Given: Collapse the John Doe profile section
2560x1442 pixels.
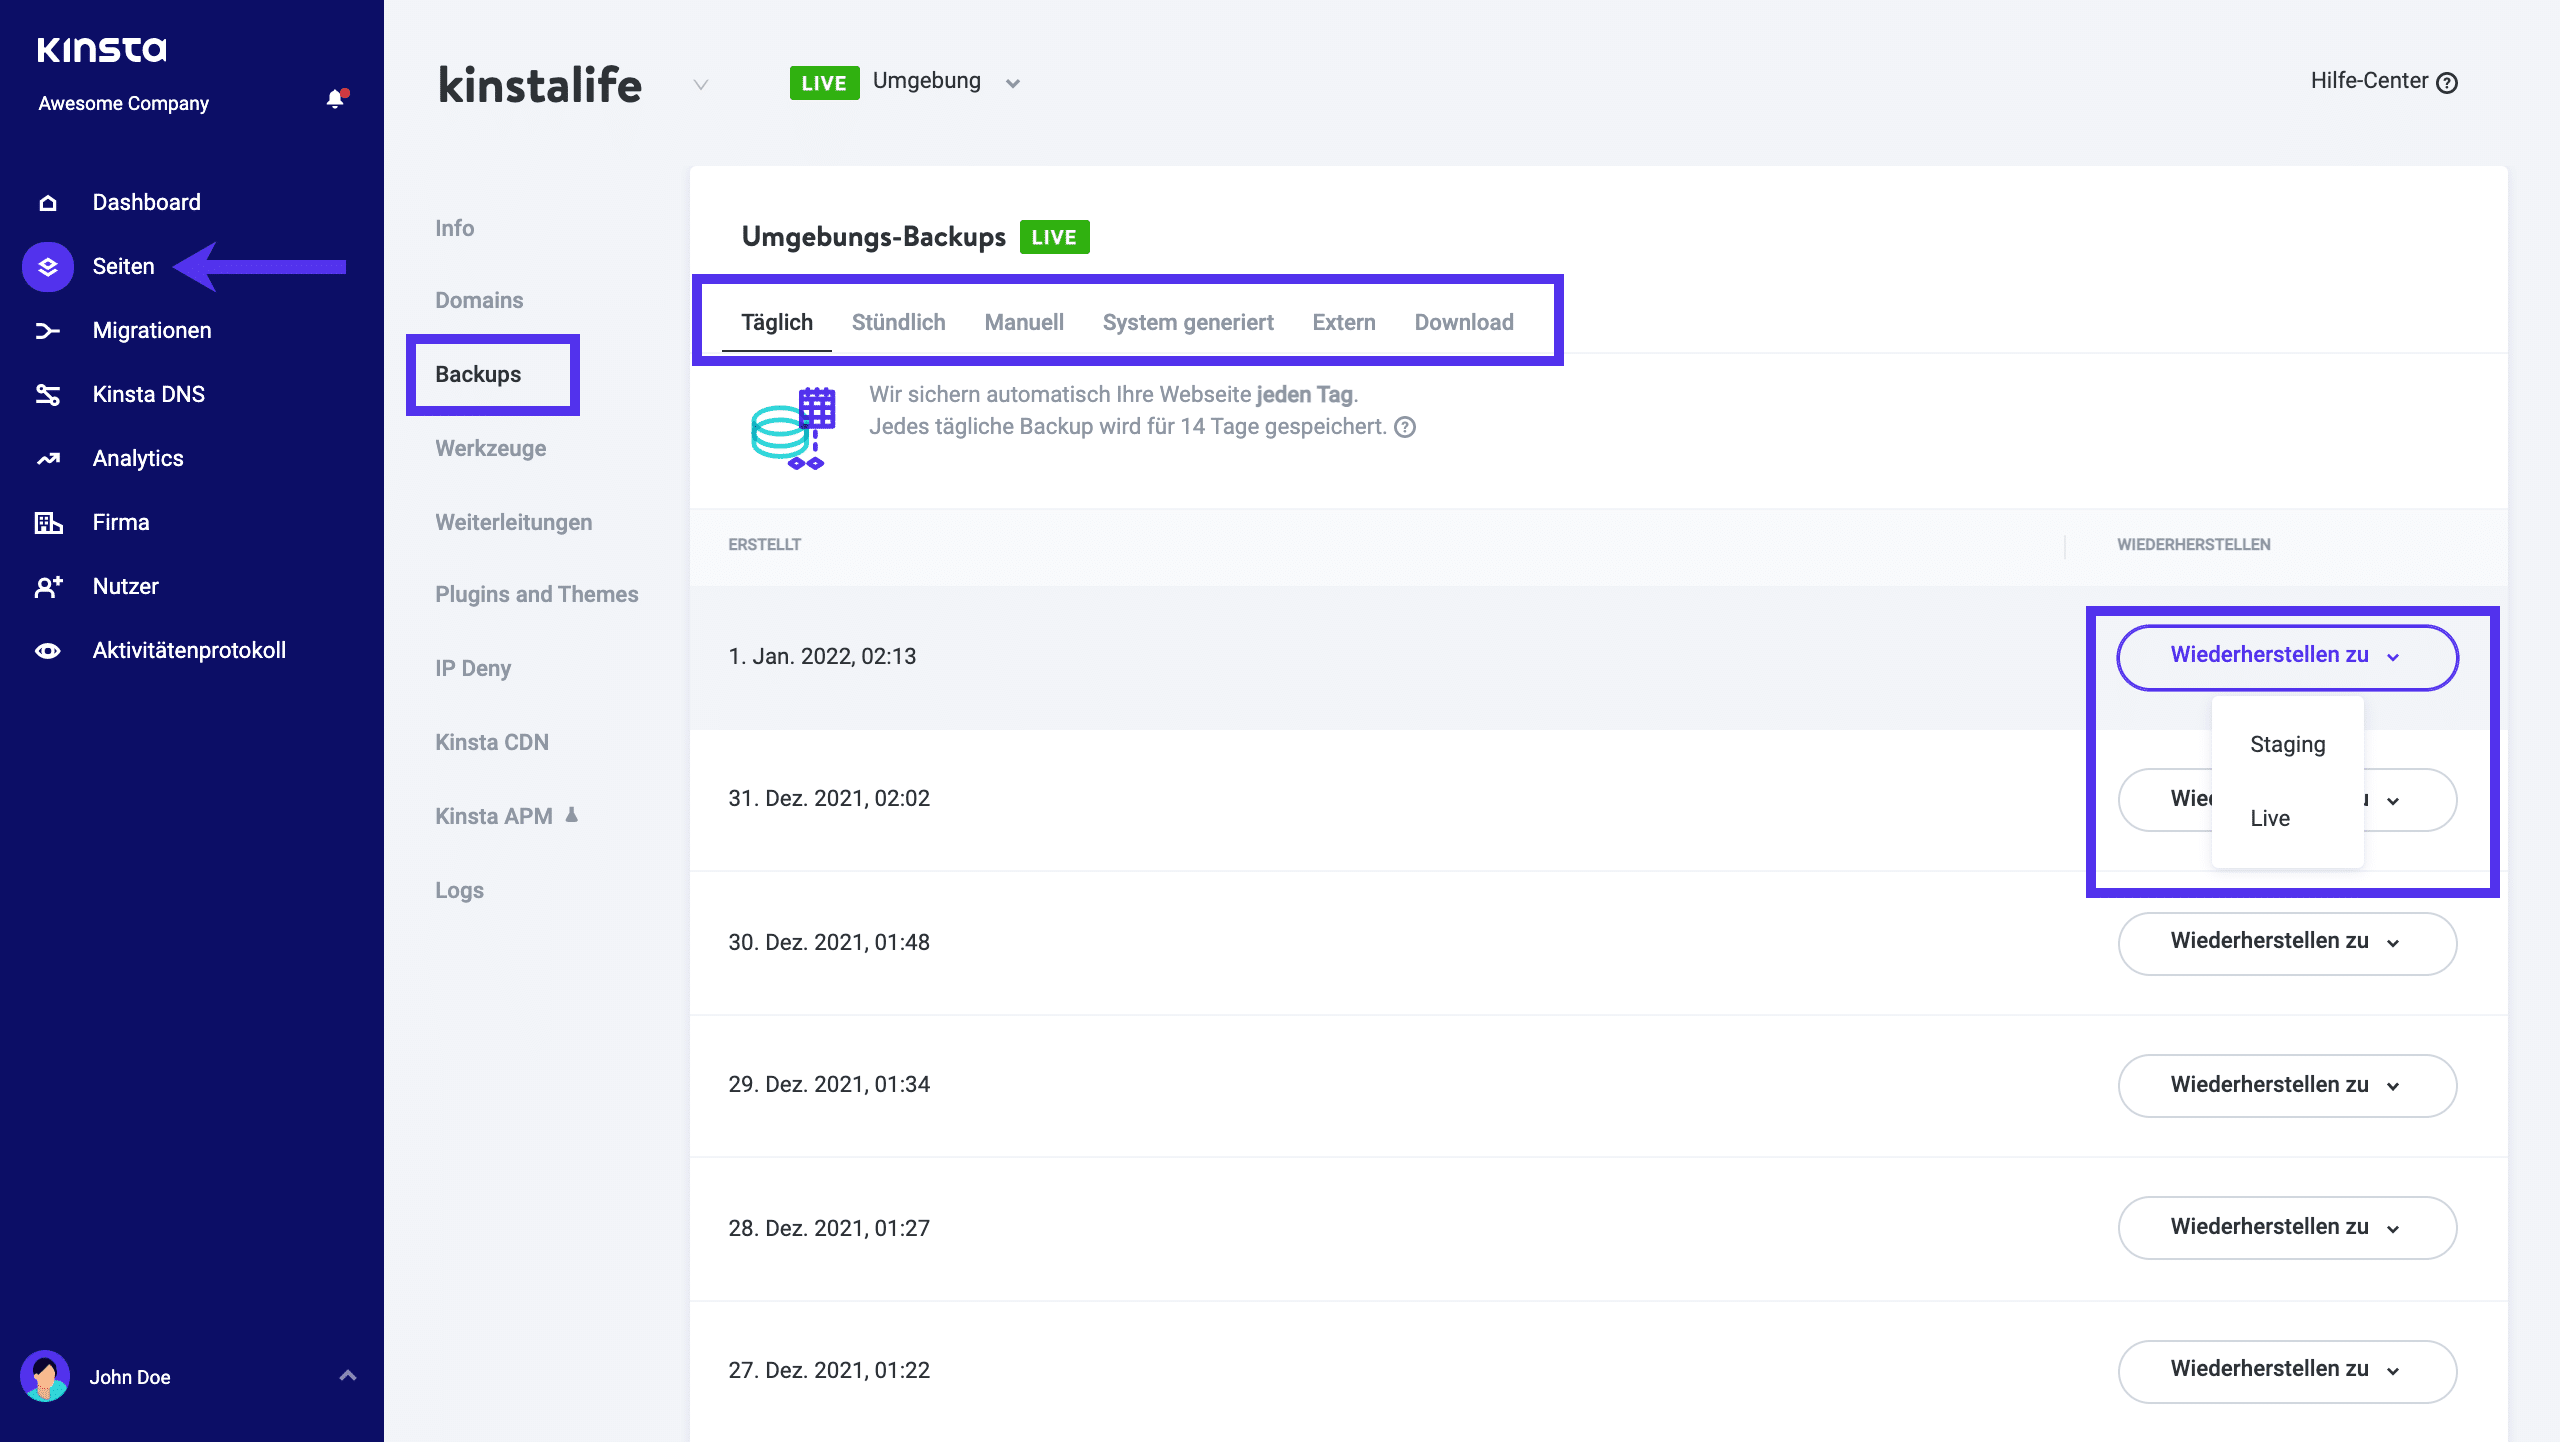Looking at the screenshot, I should point(348,1376).
